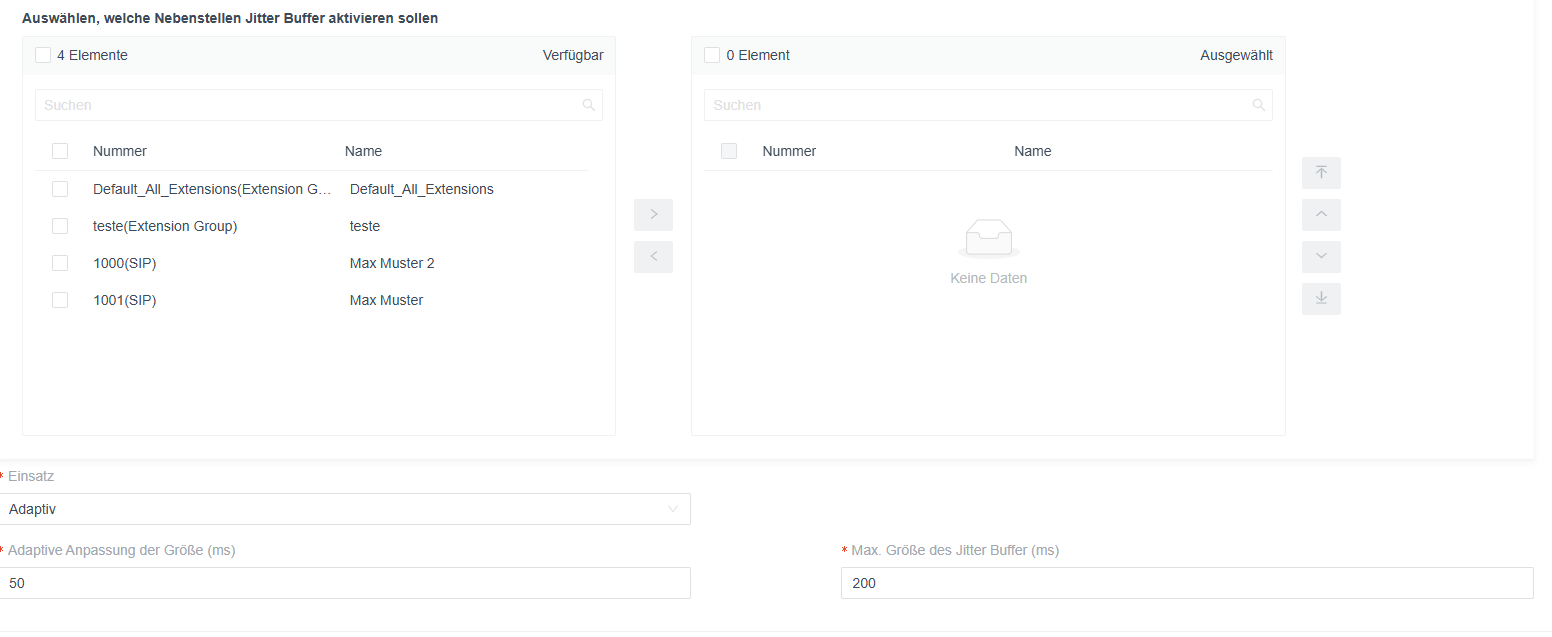Open the Einsatz 'Adaptiv' dropdown
The height and width of the screenshot is (637, 1552).
point(345,509)
